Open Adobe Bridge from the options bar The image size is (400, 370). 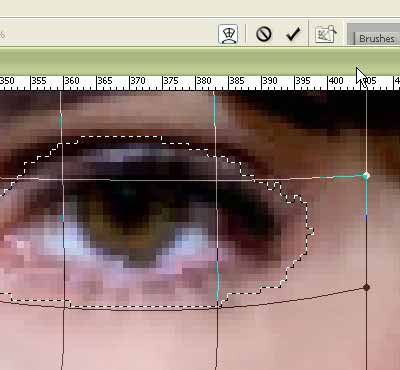point(326,34)
